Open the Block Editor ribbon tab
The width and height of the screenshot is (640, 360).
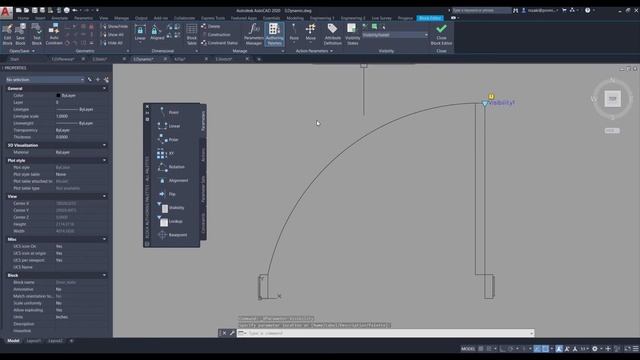pyautogui.click(x=430, y=18)
